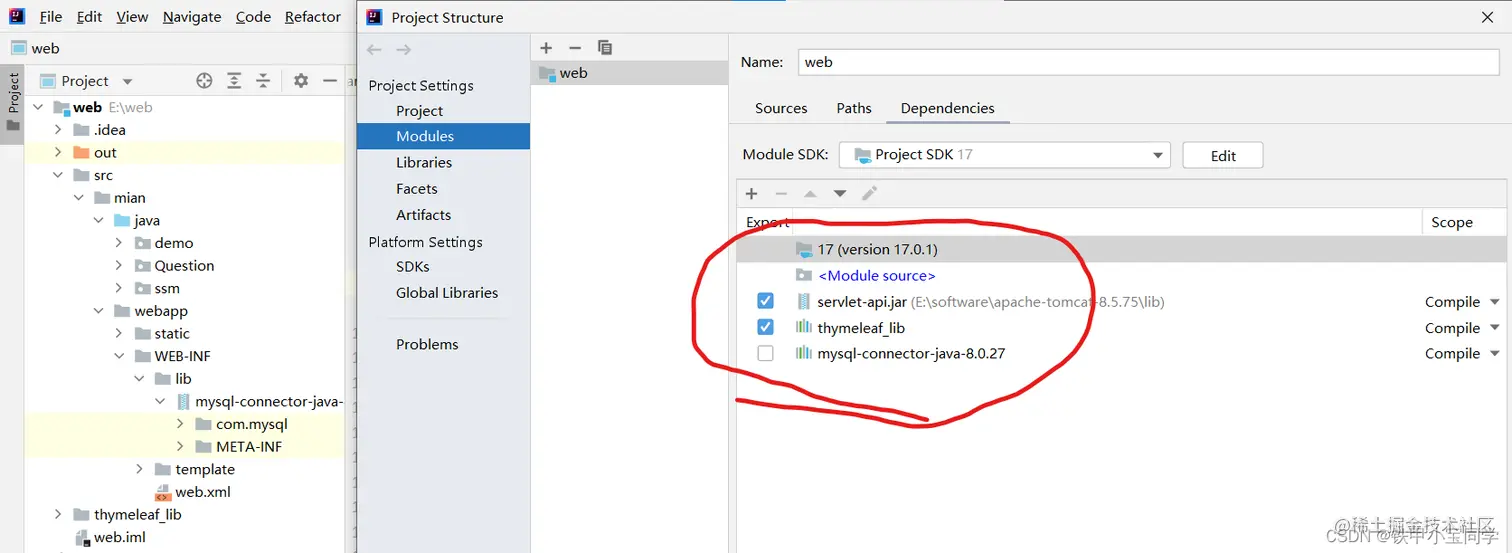Click the Collapse All icon in Project panel
This screenshot has height=553, width=1512.
click(263, 81)
